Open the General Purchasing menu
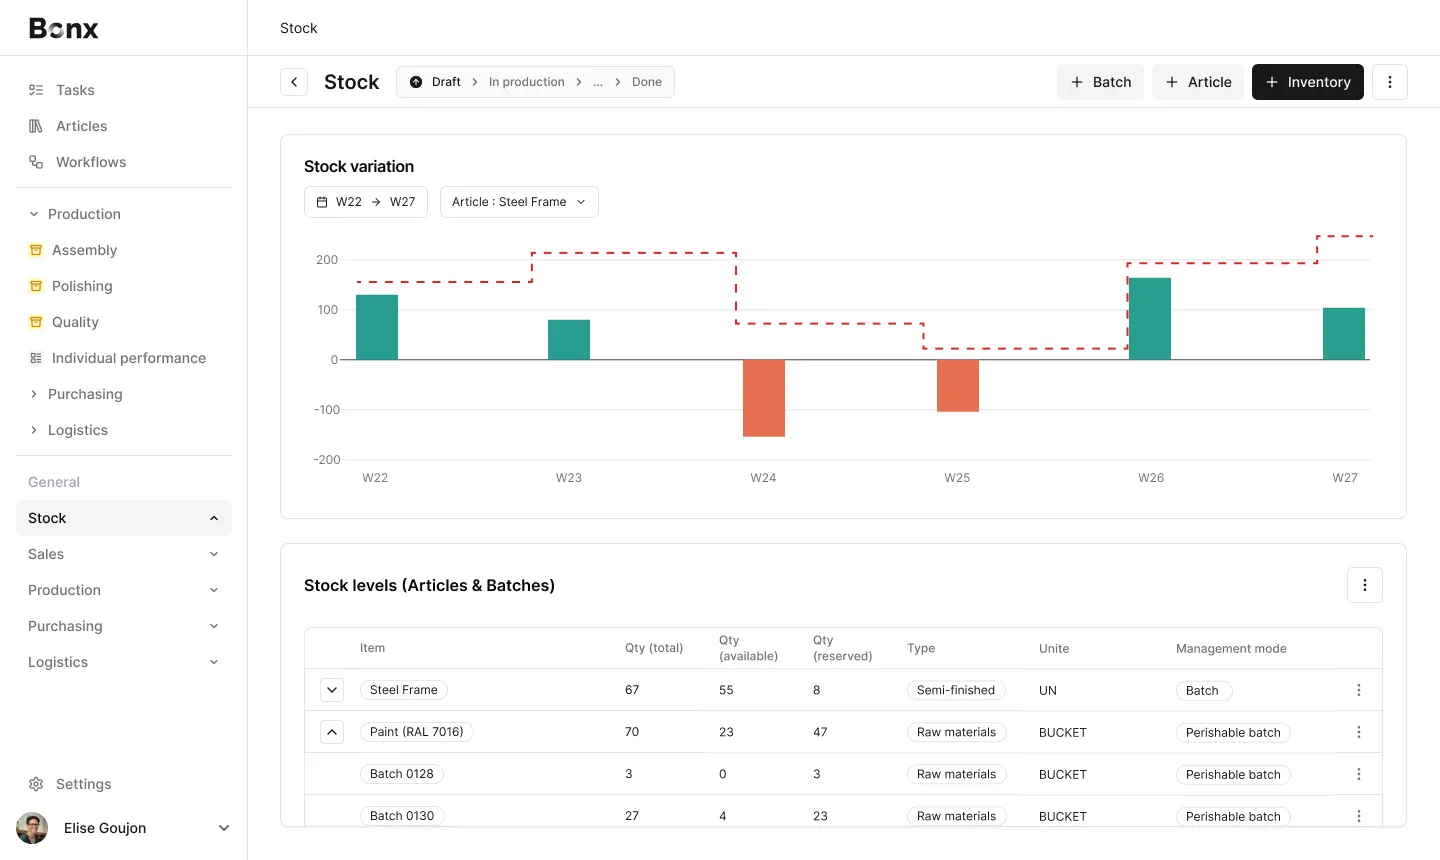The height and width of the screenshot is (860, 1440). tap(124, 626)
